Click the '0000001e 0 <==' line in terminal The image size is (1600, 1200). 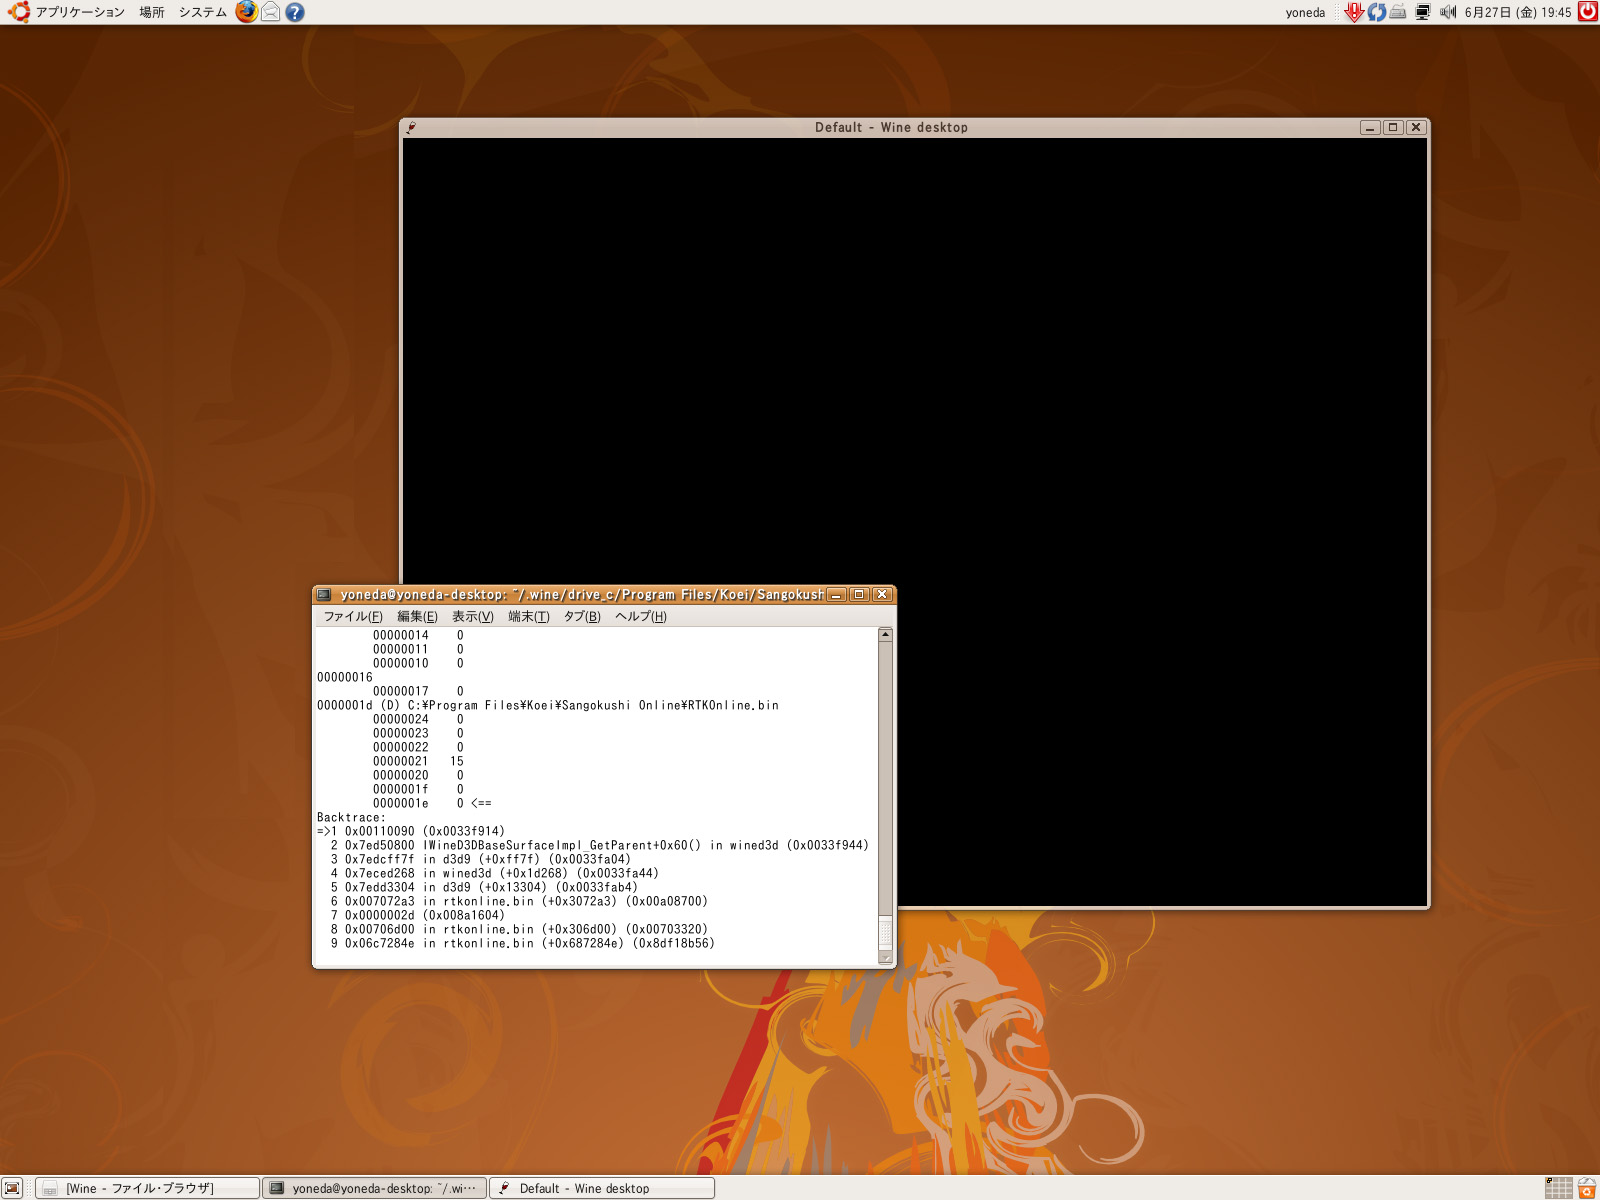432,803
